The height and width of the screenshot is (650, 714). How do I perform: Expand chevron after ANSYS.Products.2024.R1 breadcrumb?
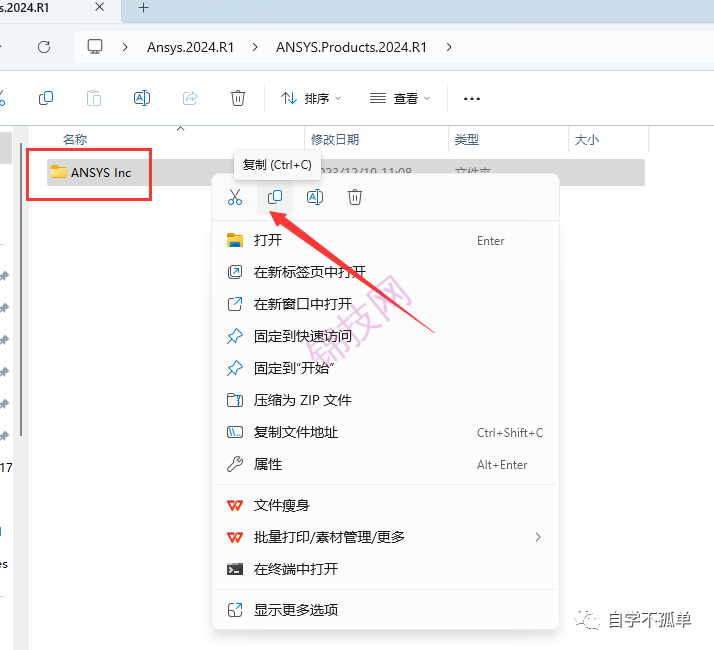point(449,47)
